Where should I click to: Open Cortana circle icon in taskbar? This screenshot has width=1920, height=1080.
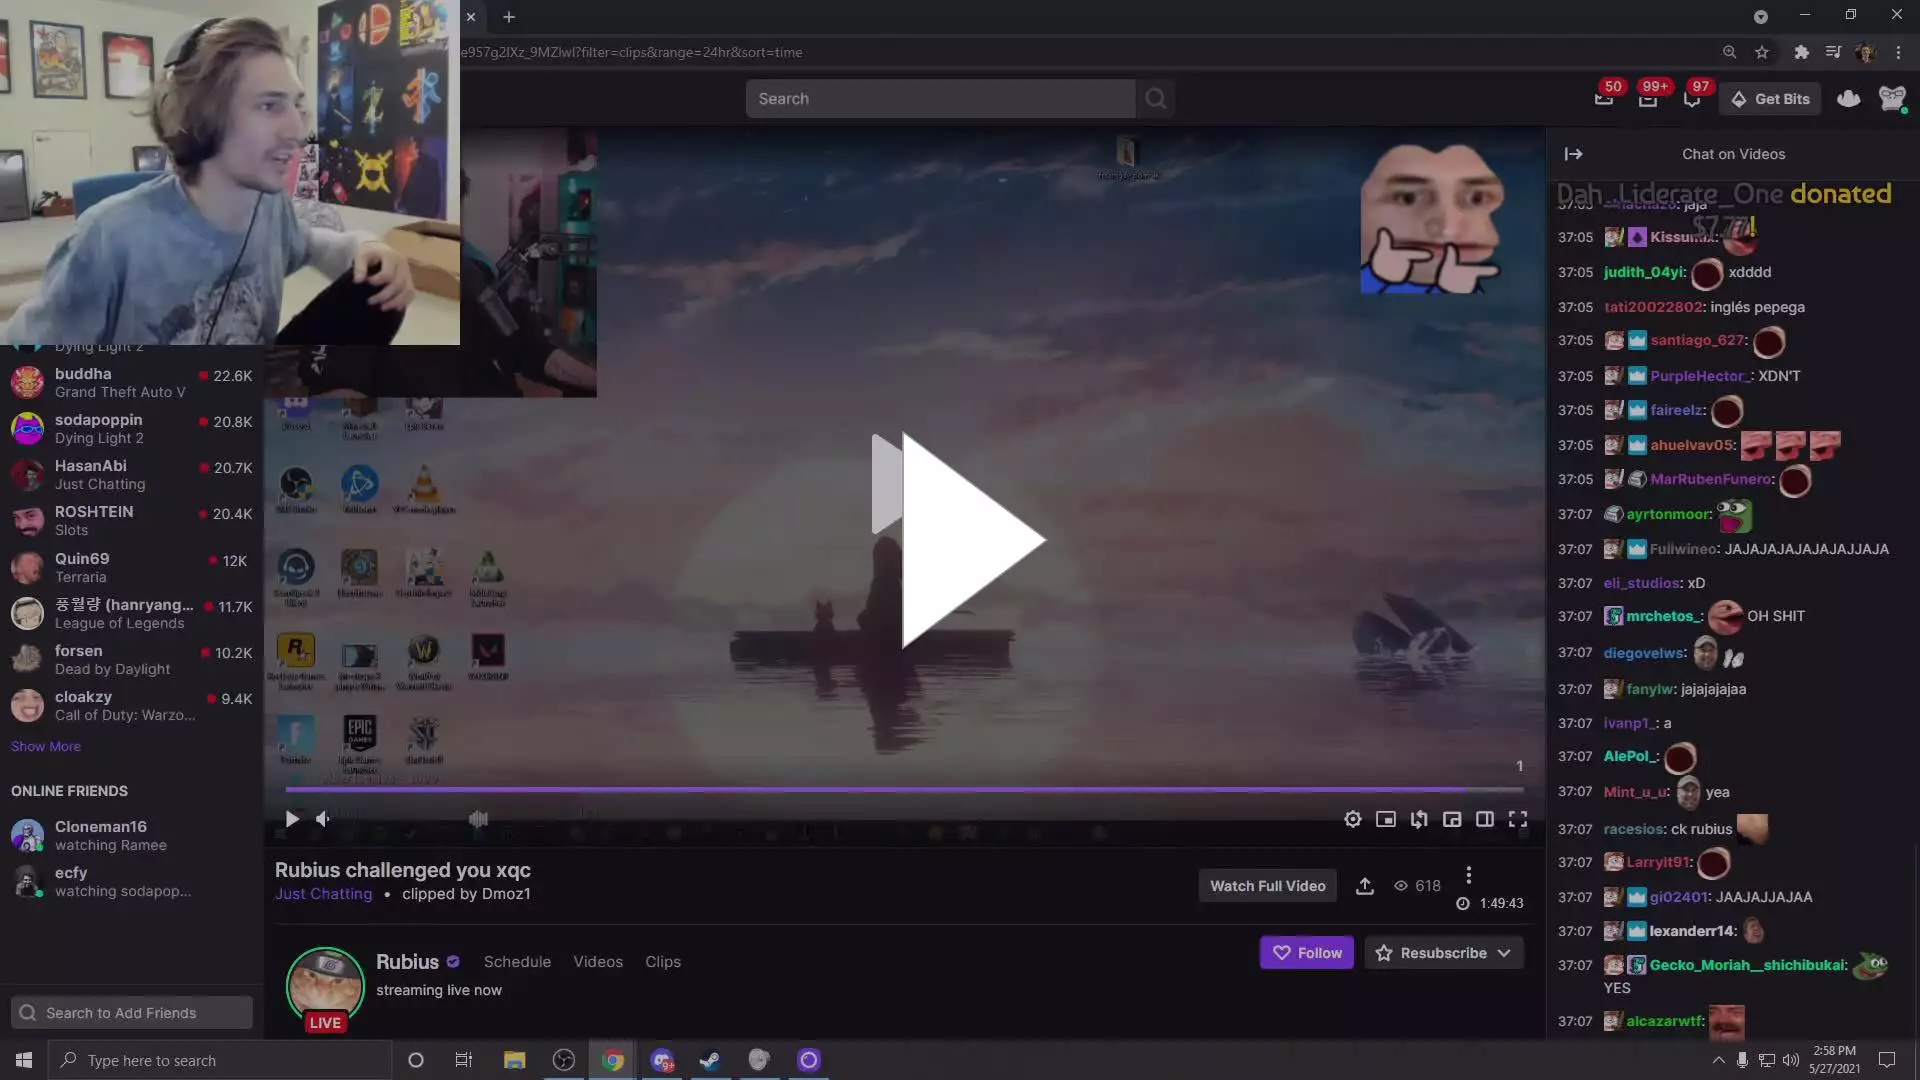pos(416,1060)
